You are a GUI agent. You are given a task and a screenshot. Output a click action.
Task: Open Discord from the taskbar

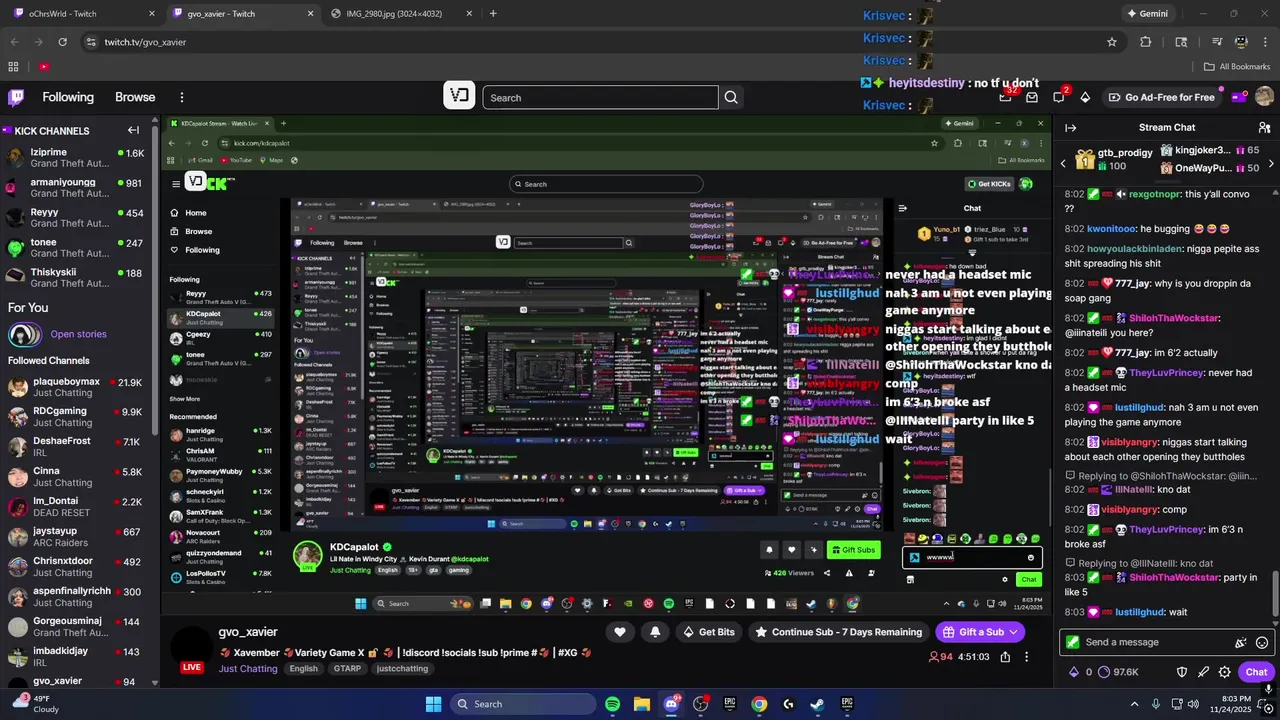coord(671,704)
